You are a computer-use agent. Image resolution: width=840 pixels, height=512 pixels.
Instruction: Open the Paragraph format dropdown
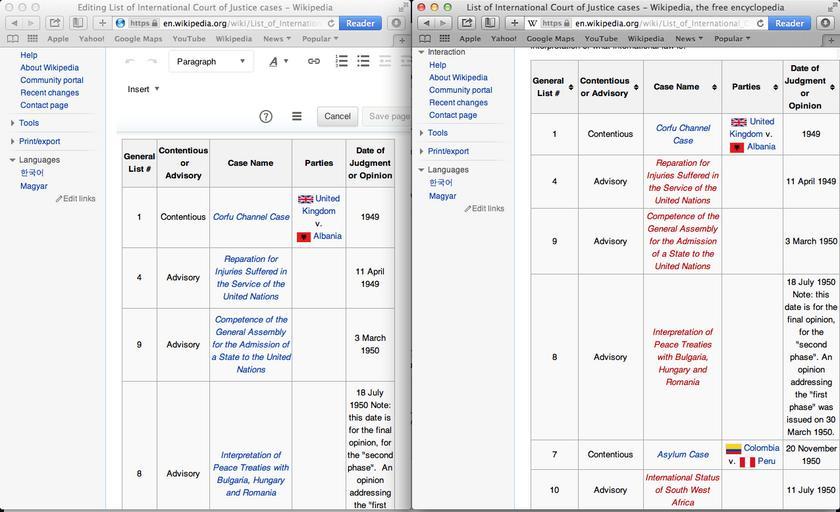pyautogui.click(x=210, y=61)
